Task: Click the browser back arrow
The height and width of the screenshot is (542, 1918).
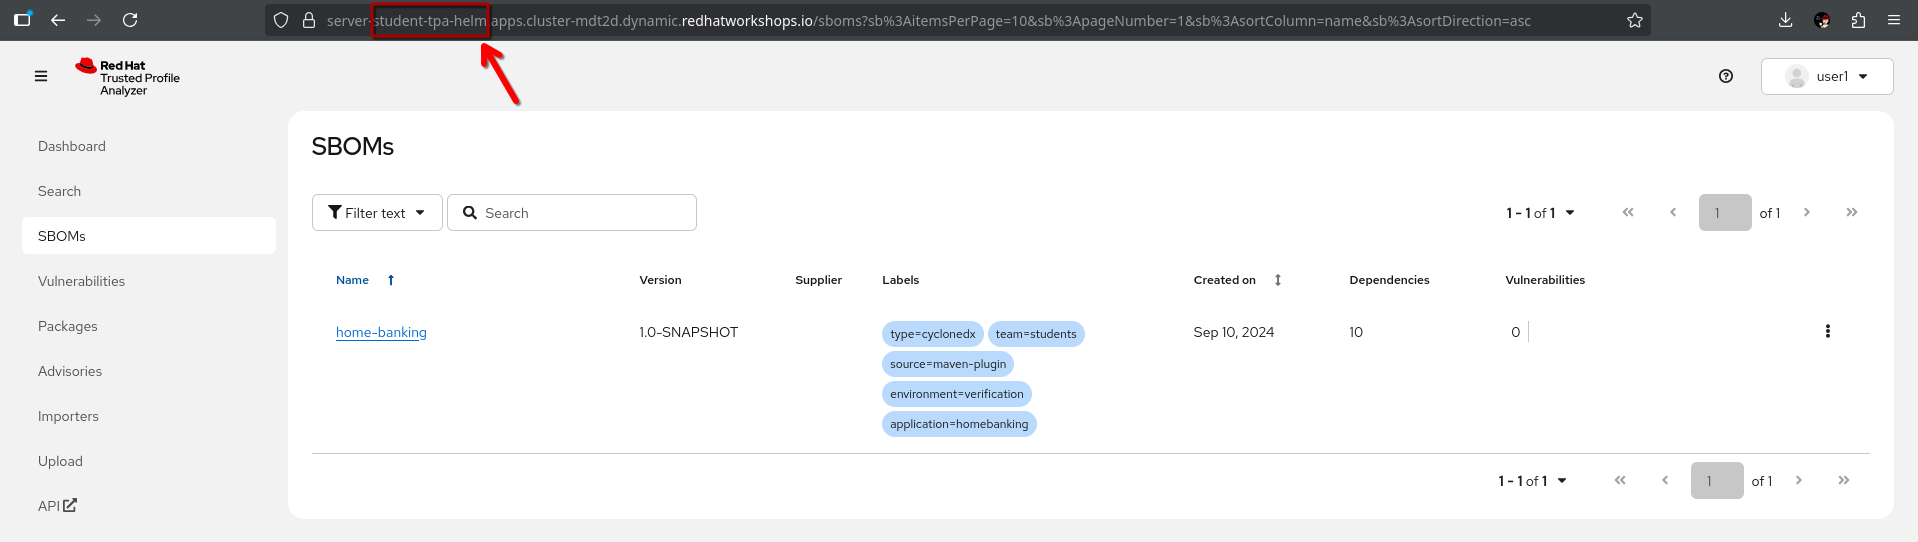Action: (58, 20)
